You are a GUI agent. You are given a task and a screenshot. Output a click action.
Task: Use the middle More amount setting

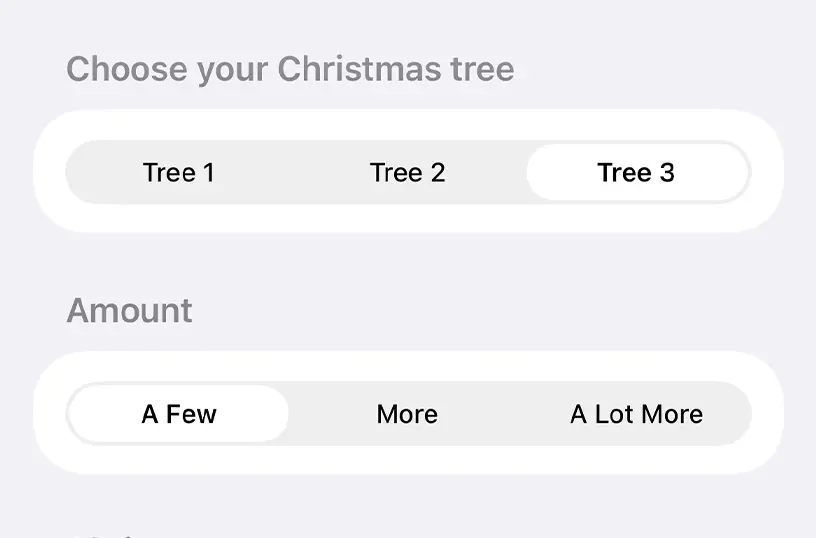[x=407, y=414]
